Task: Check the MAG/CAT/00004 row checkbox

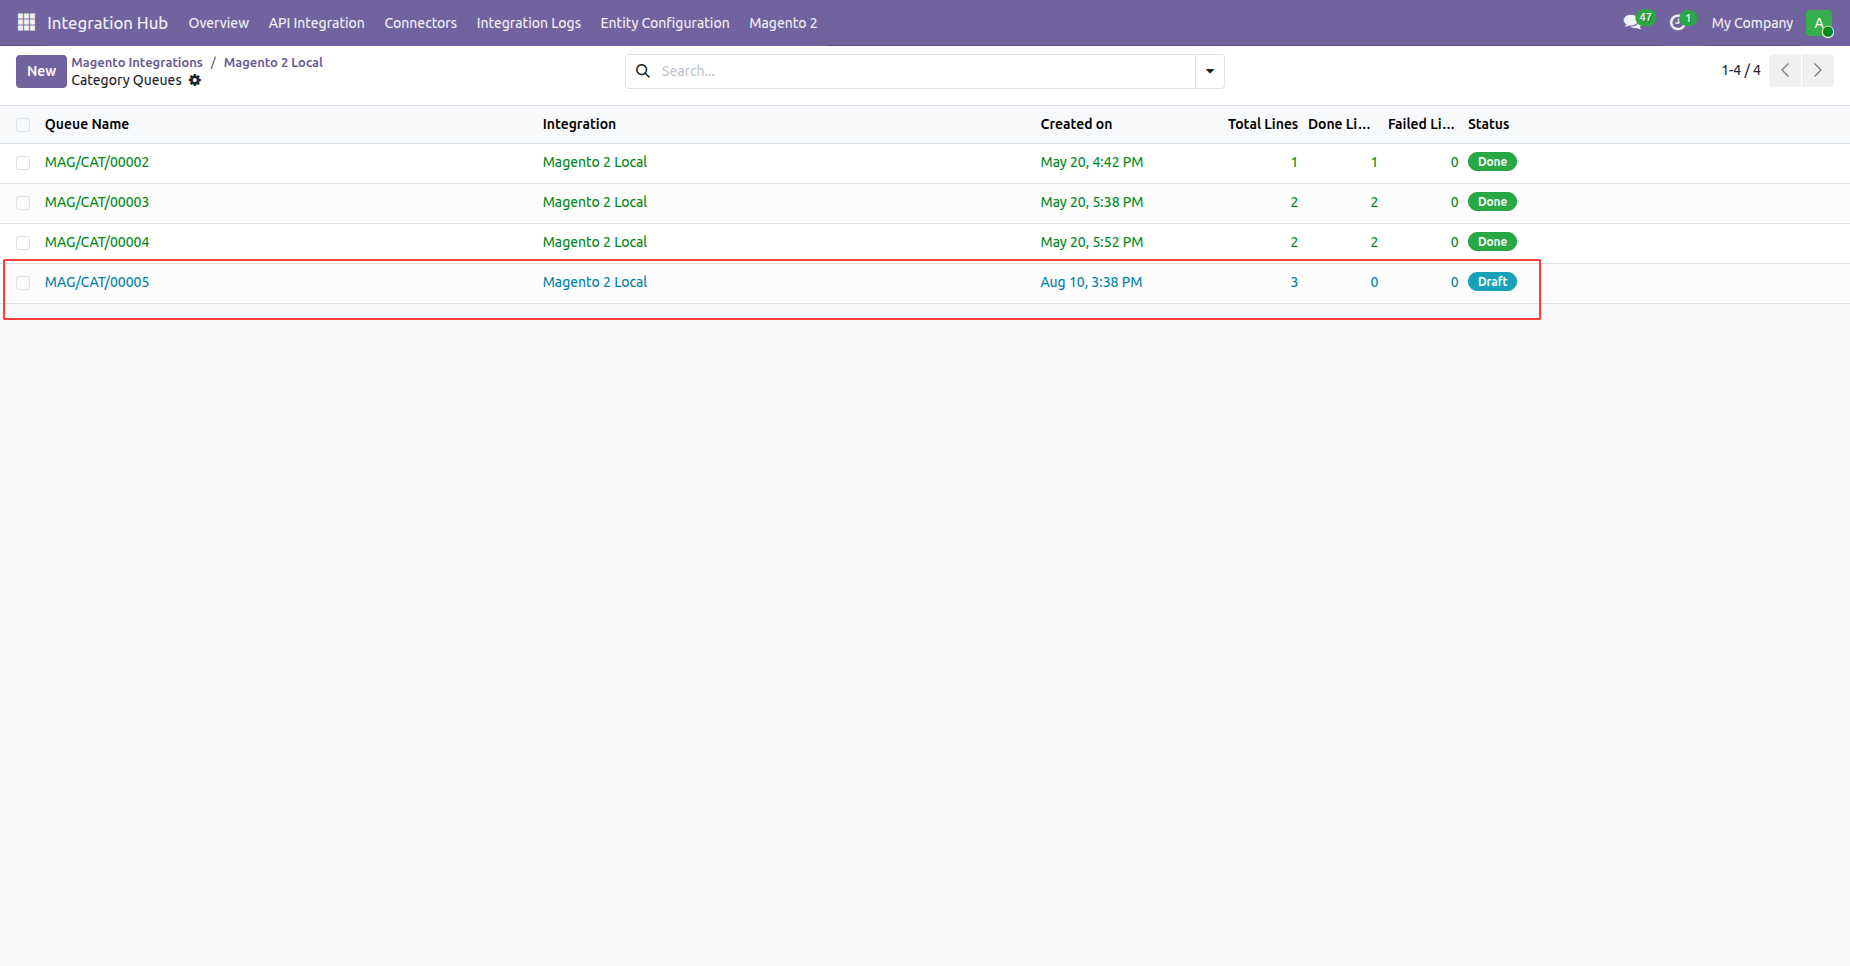Action: click(x=23, y=243)
